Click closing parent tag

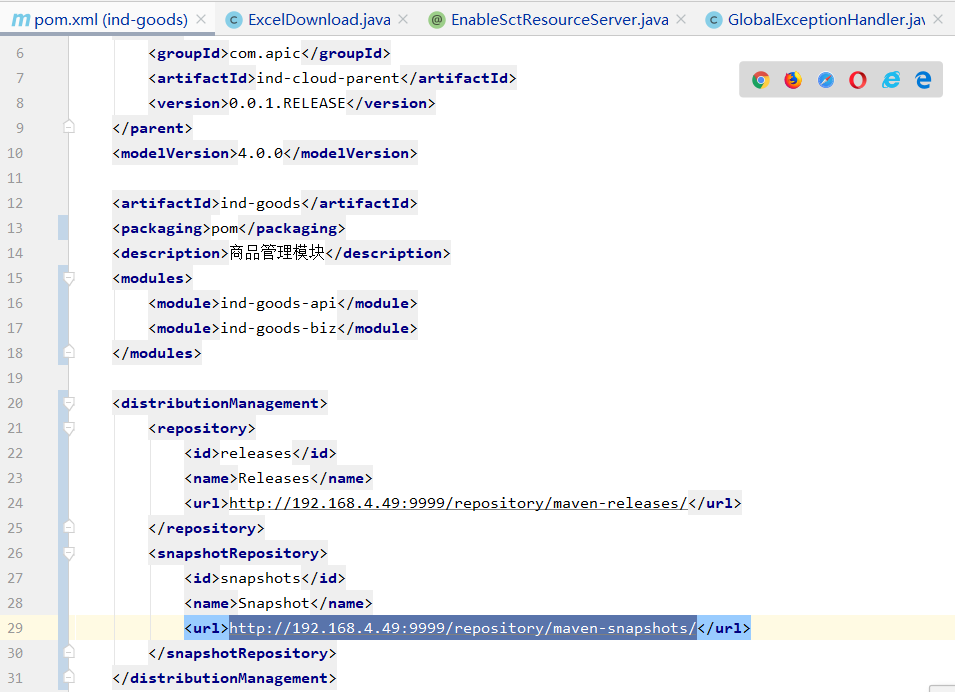(152, 129)
